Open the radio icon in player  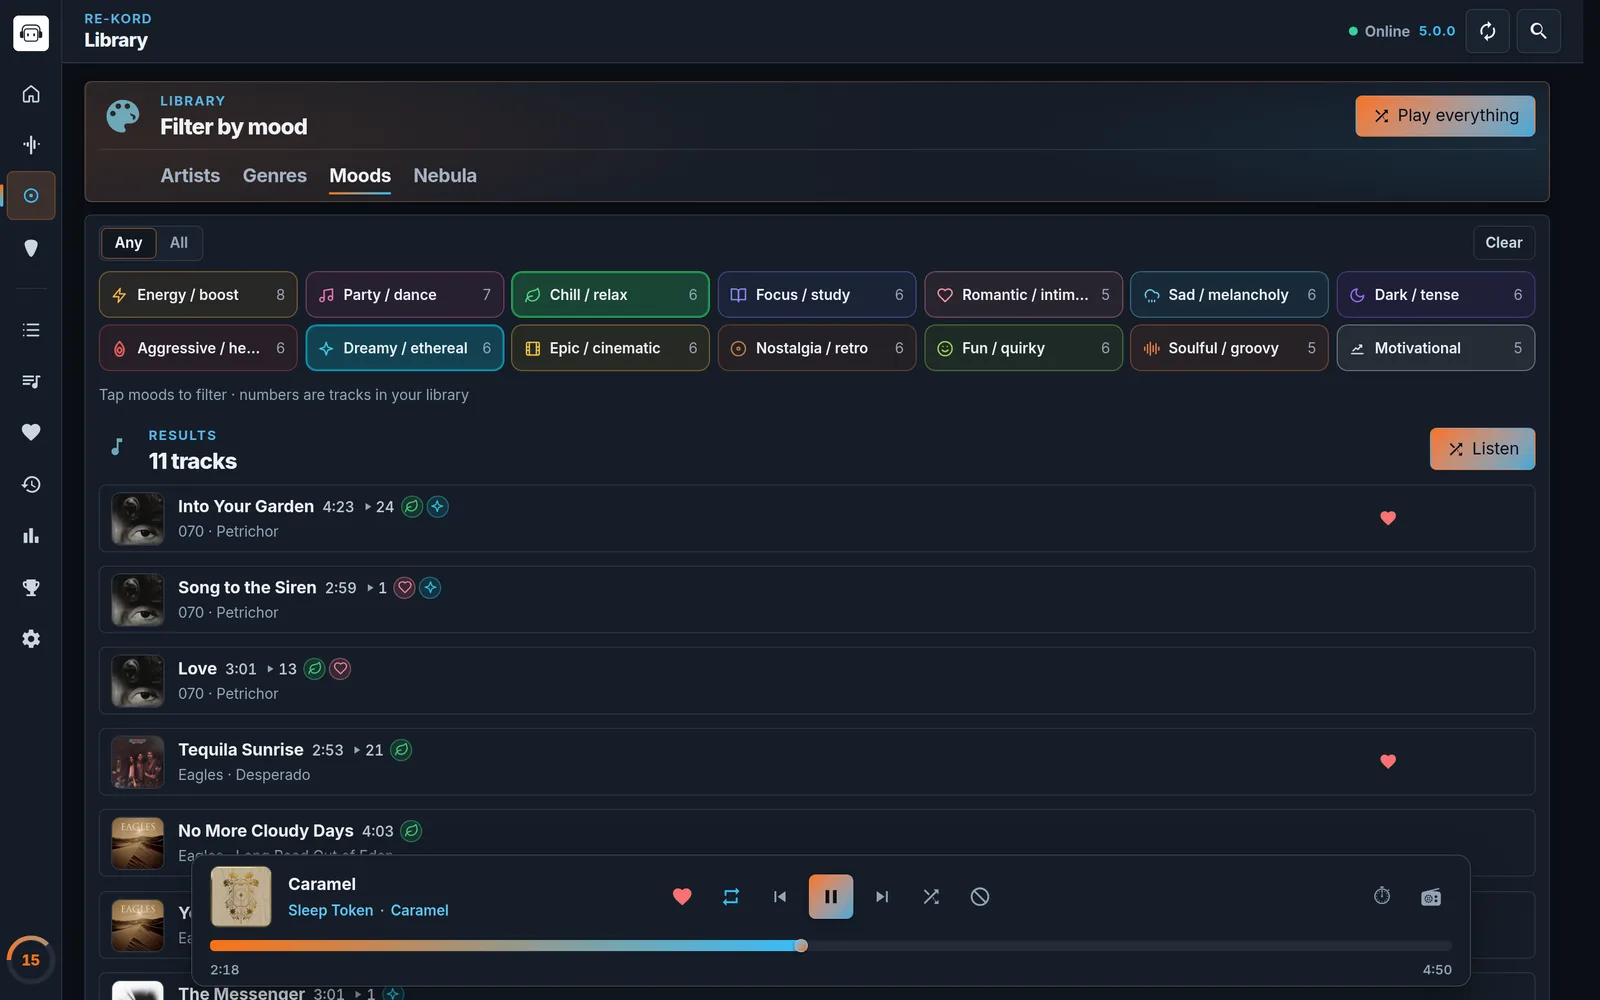[1431, 897]
